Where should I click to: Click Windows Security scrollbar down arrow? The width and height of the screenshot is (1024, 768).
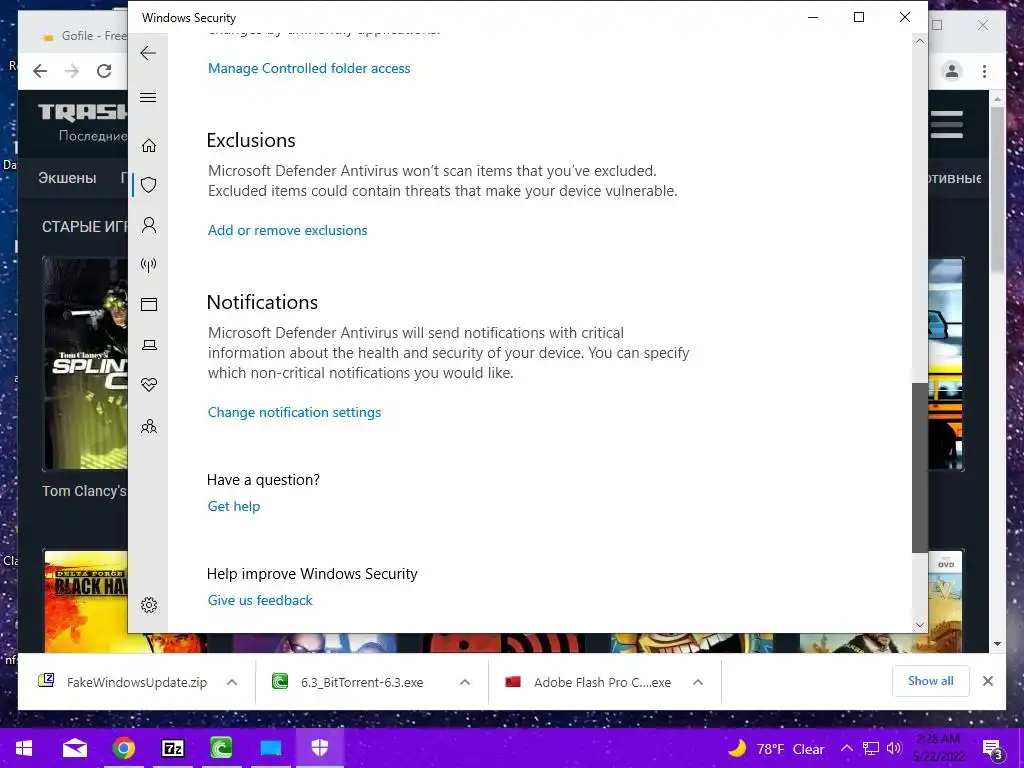pos(920,625)
